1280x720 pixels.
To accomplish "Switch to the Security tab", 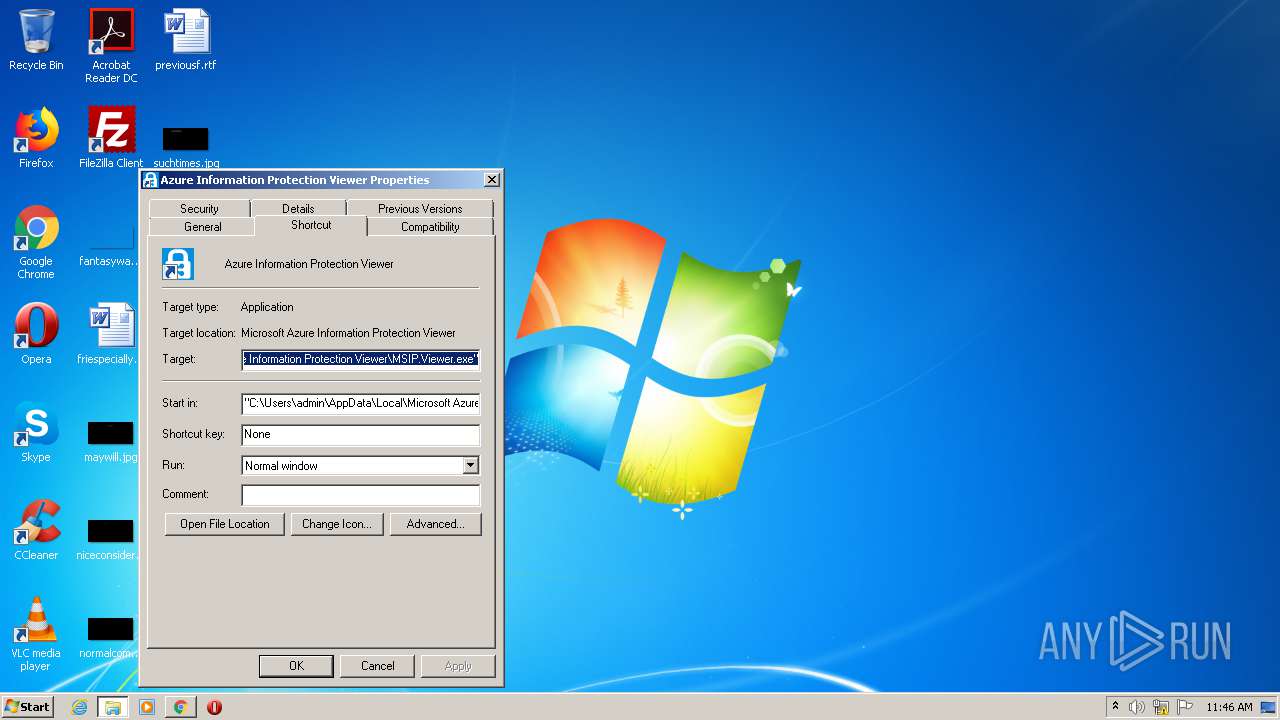I will tap(199, 208).
